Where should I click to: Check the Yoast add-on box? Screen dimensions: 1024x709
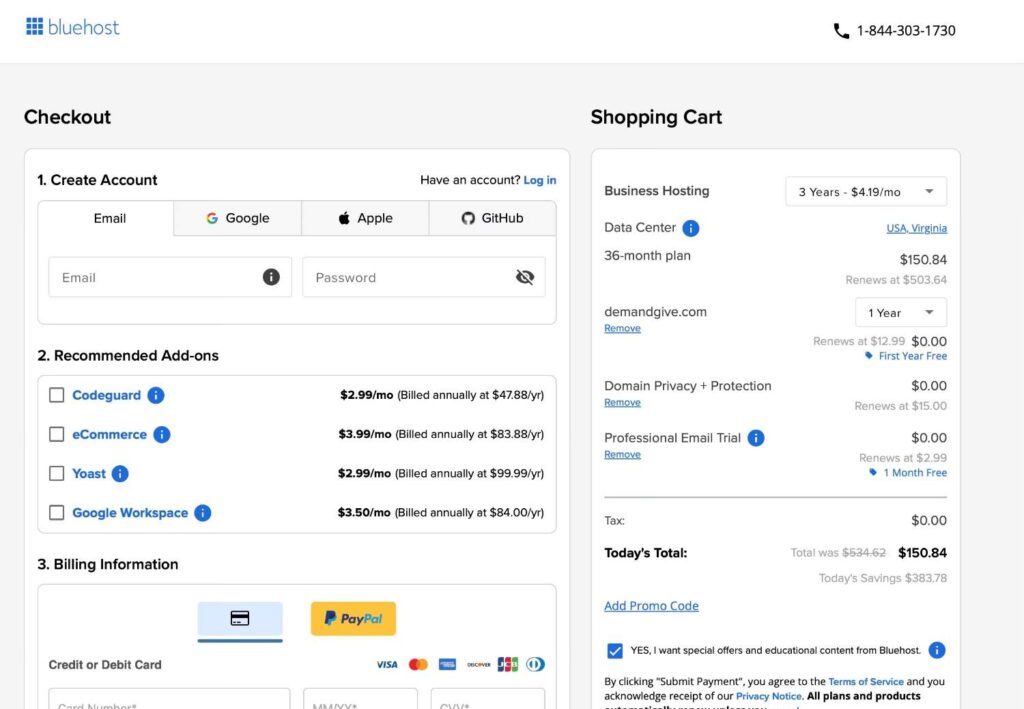(57, 473)
